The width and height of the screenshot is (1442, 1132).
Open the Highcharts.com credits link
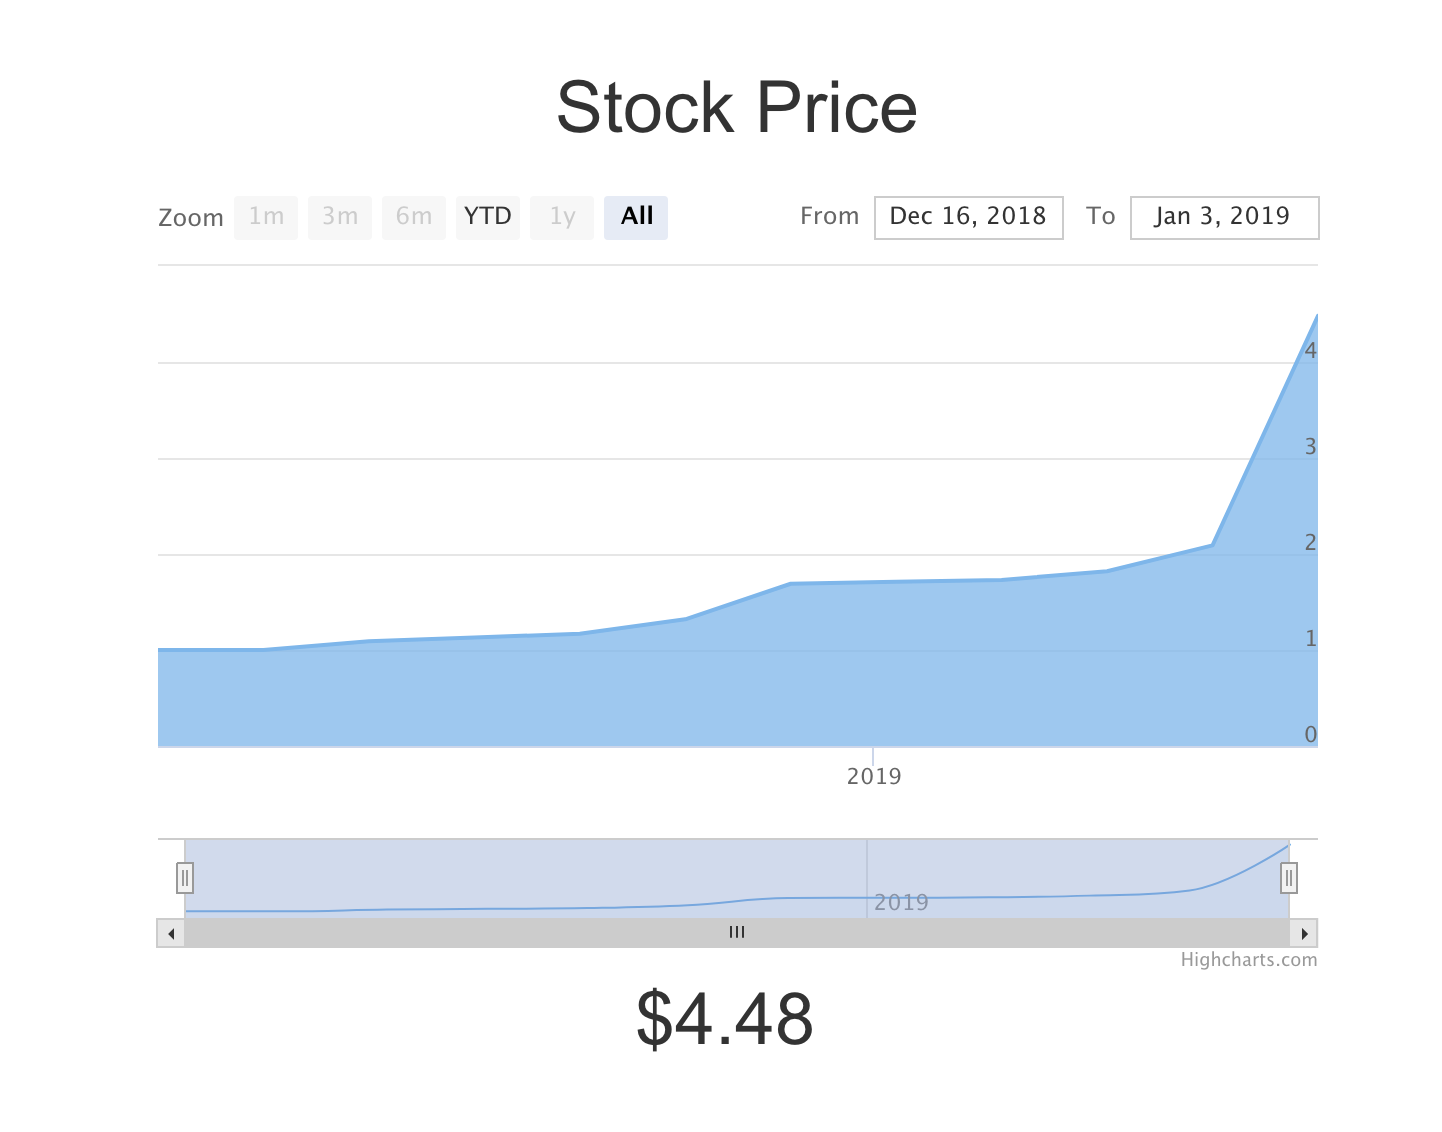coord(1248,960)
